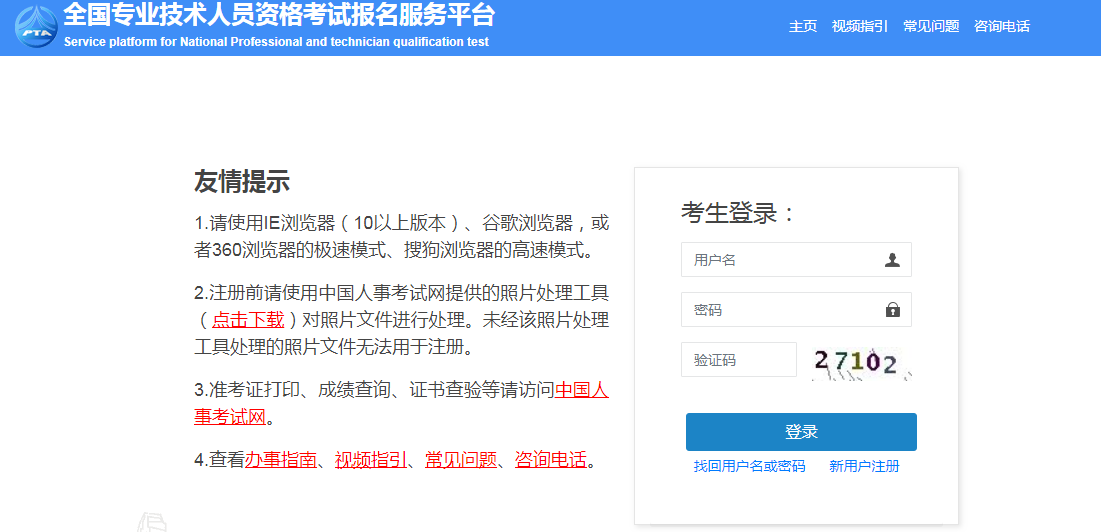Focus the 用户名 input field
The image size is (1101, 532).
click(780, 260)
